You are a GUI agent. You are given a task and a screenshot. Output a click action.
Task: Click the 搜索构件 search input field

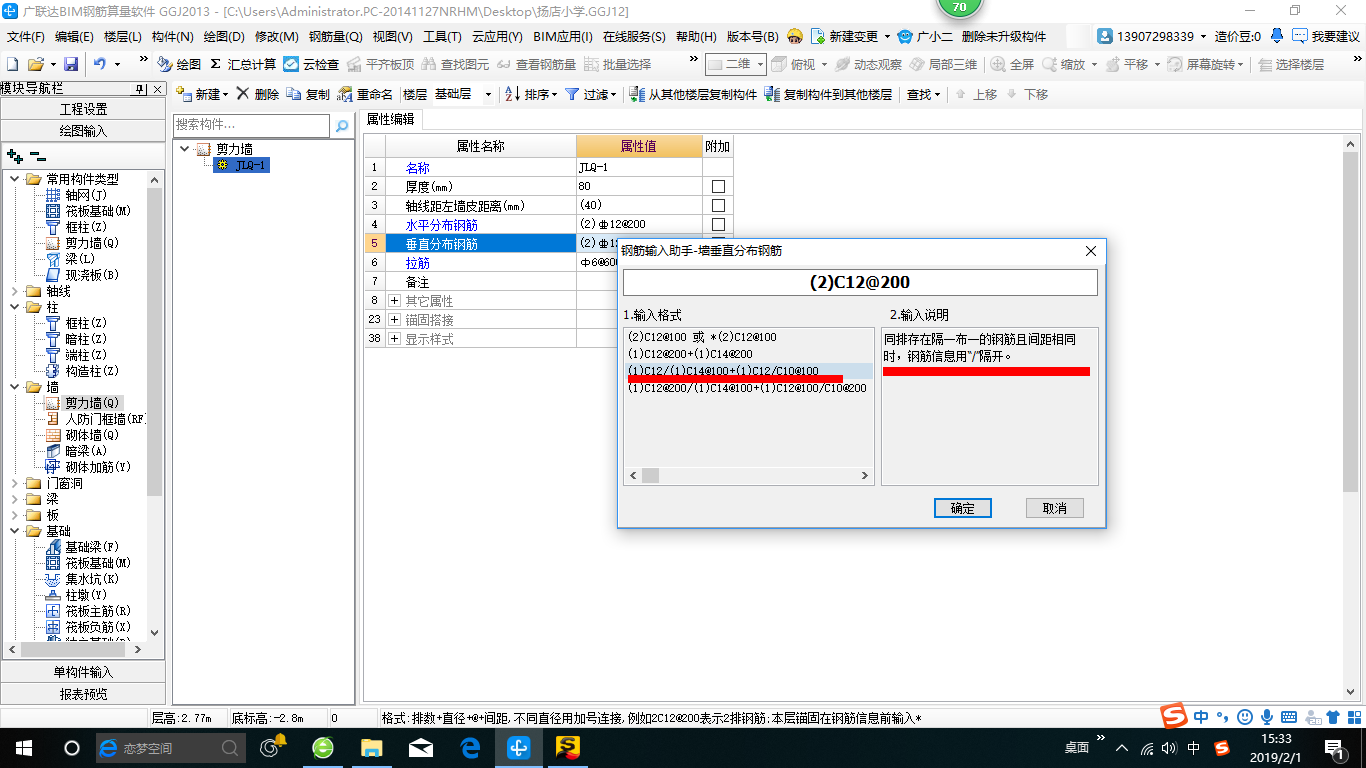click(x=251, y=125)
